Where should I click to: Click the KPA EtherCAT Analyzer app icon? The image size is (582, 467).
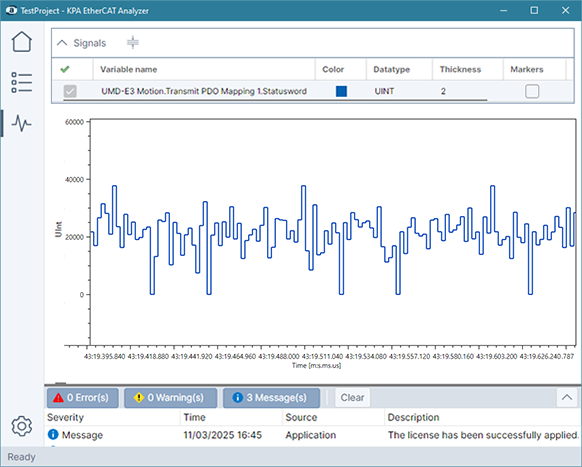click(12, 10)
